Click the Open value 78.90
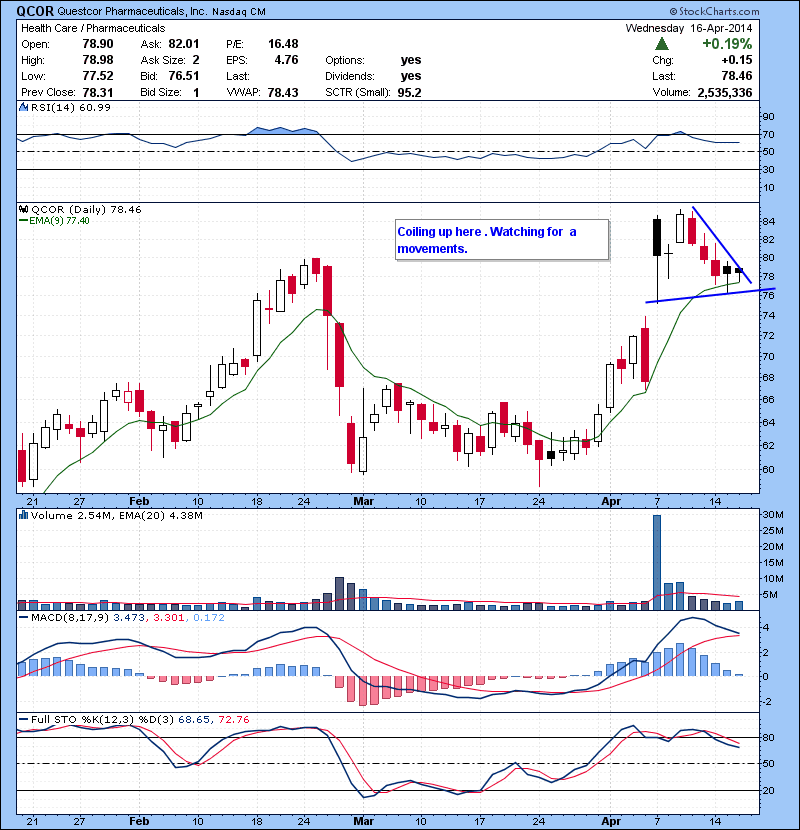800x830 pixels. coord(98,44)
